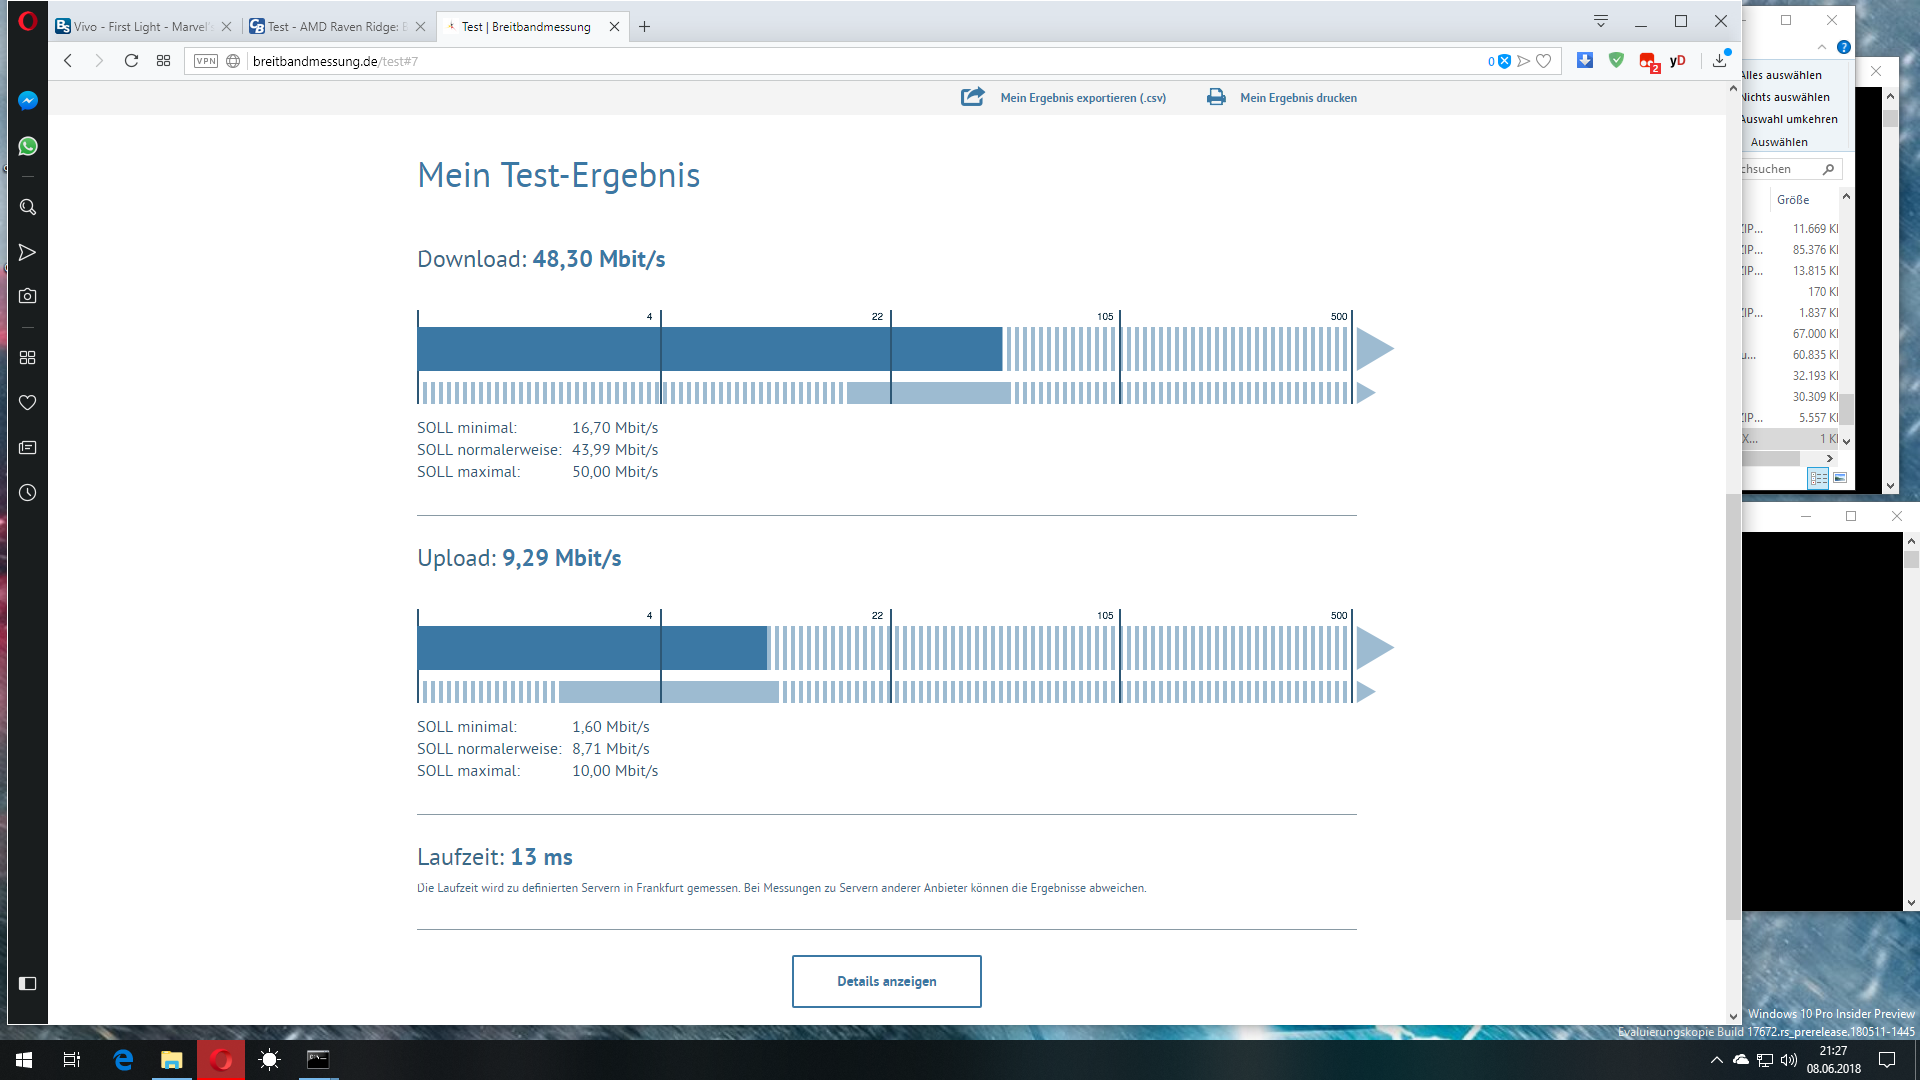Open the downloads toolbar dropdown
The image size is (1920, 1080).
tap(1720, 60)
